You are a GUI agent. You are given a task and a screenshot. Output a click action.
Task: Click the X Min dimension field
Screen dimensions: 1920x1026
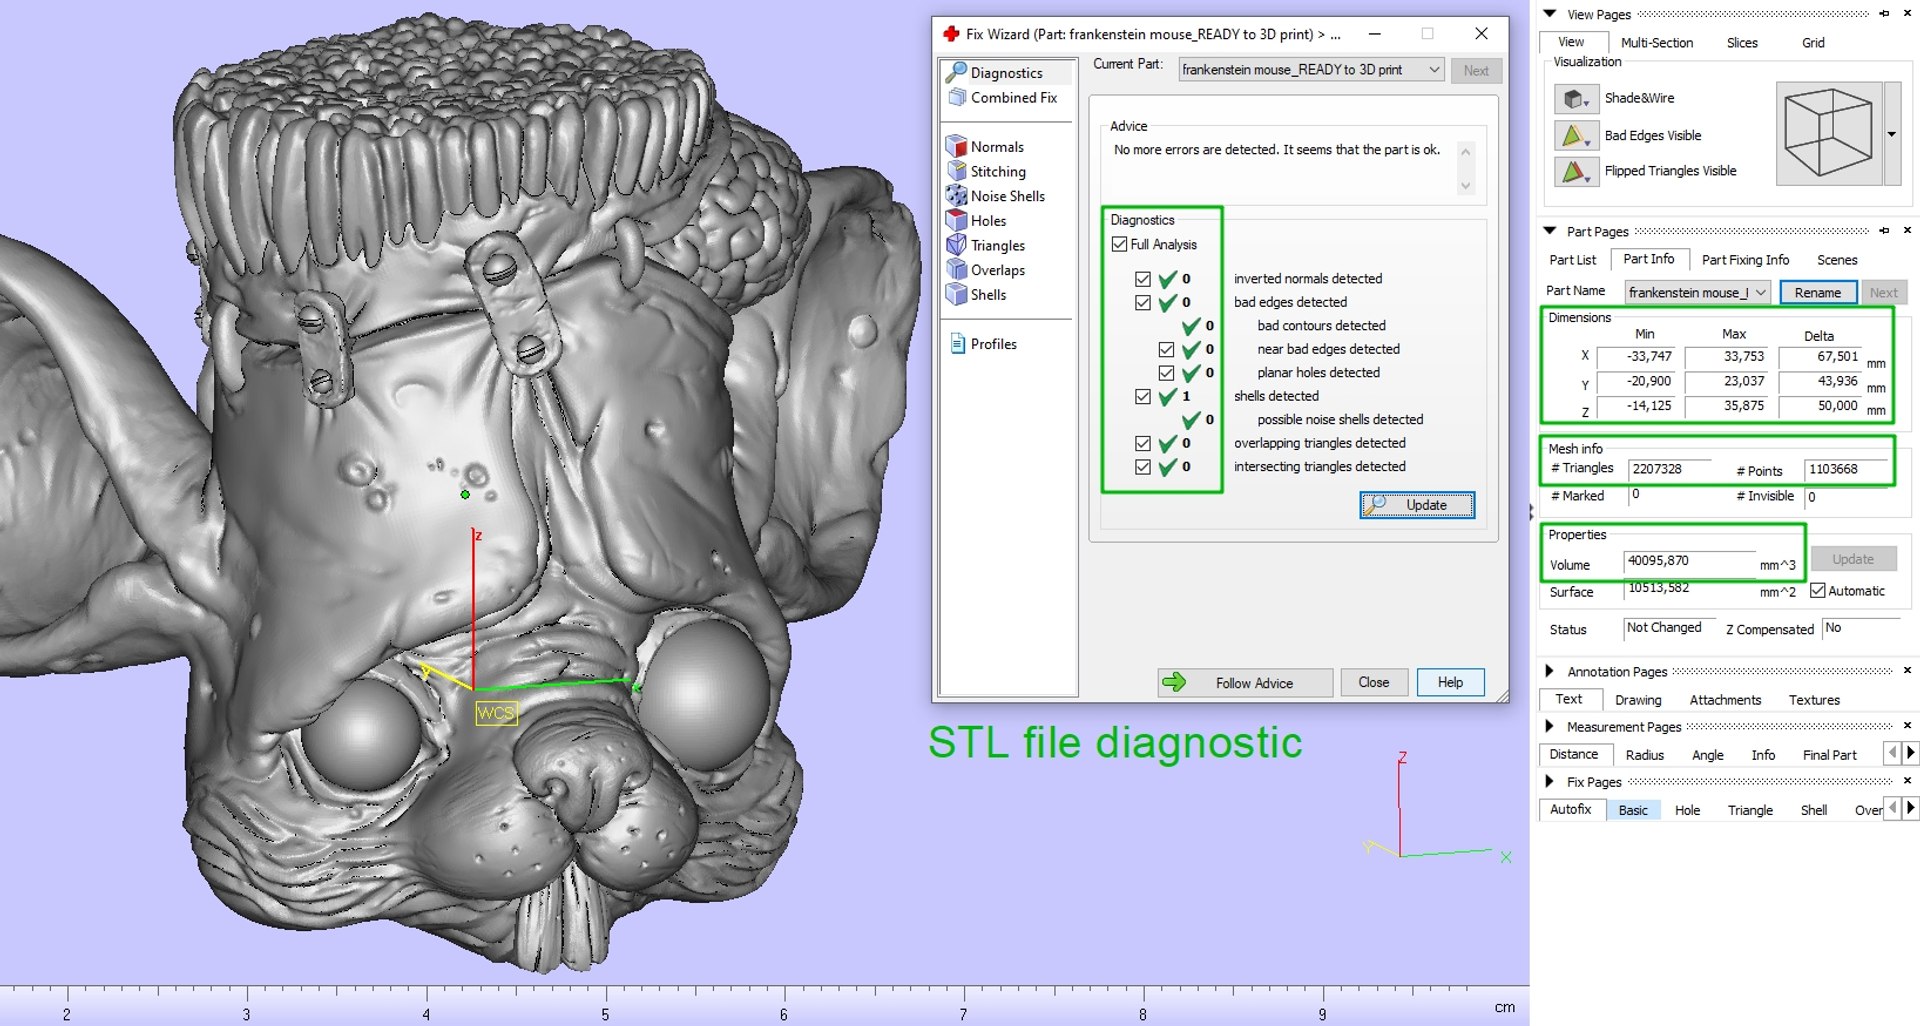point(1637,357)
